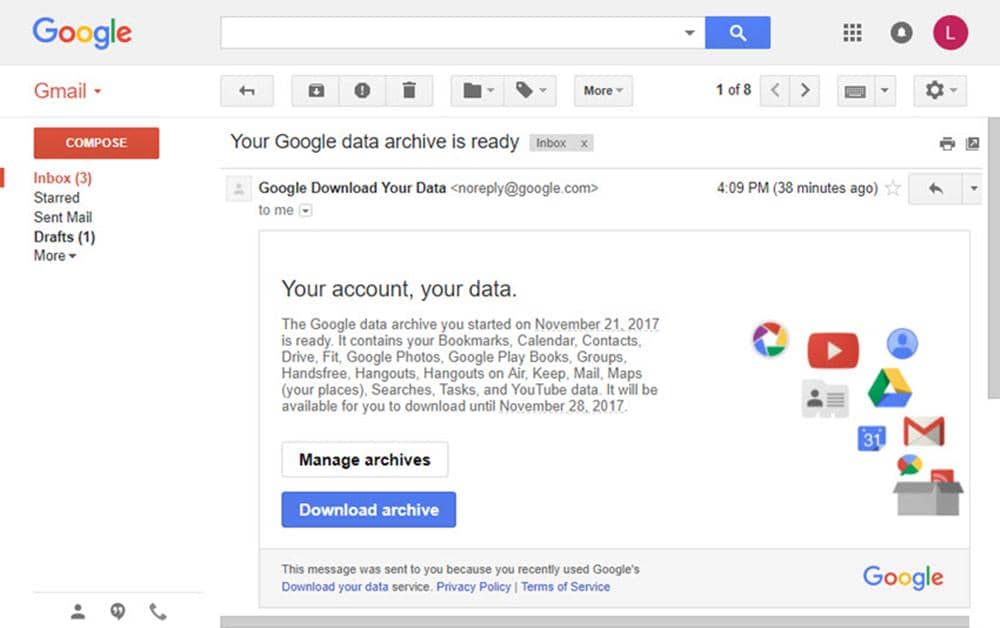The height and width of the screenshot is (628, 1000).
Task: Switch to Hangouts contacts view
Action: click(x=78, y=610)
